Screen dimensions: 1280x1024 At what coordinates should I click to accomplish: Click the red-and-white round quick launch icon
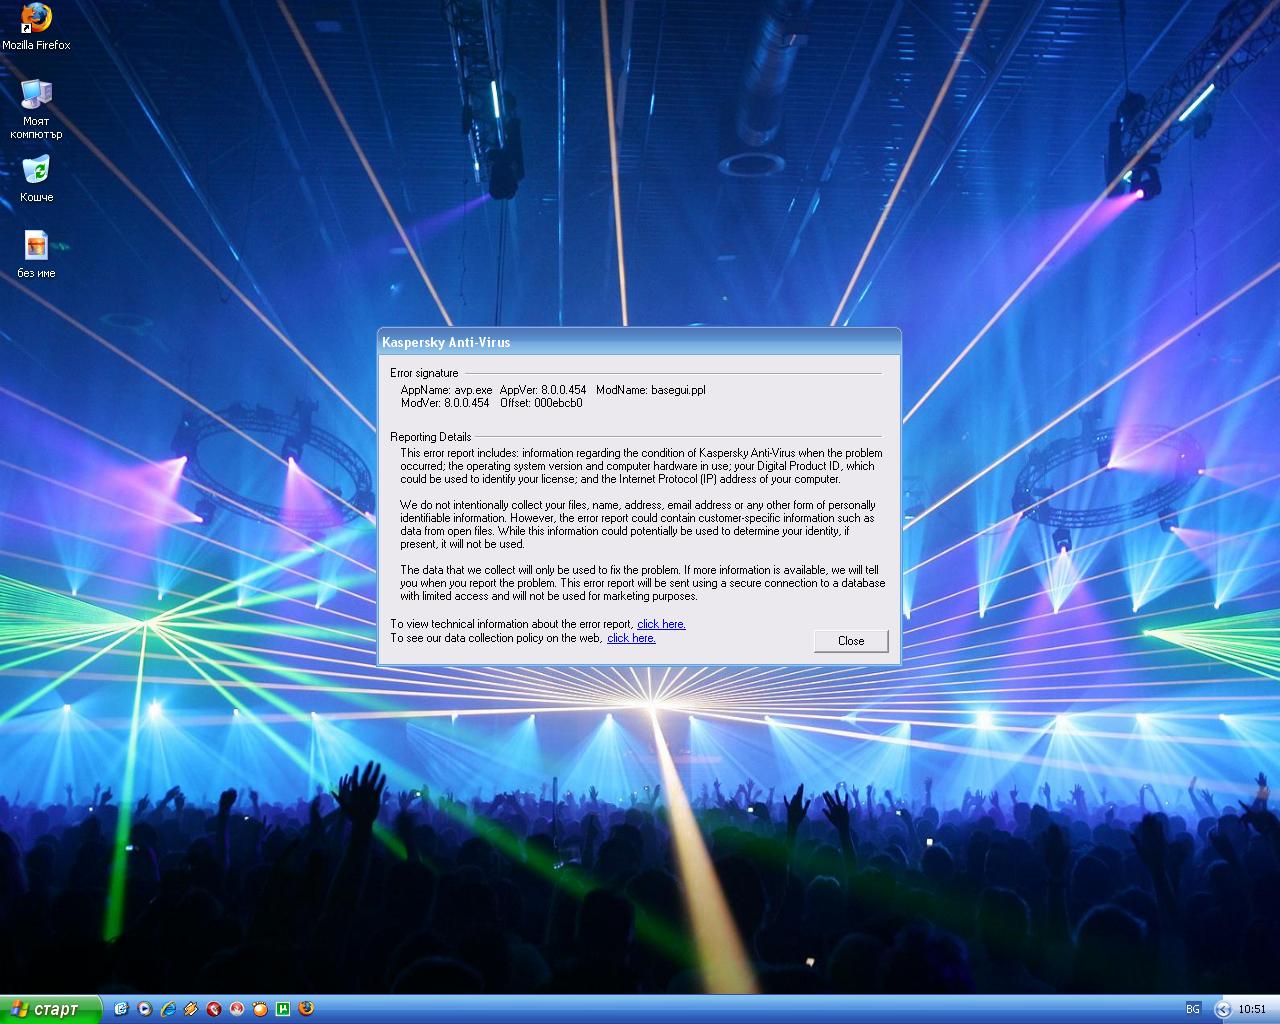(237, 1009)
